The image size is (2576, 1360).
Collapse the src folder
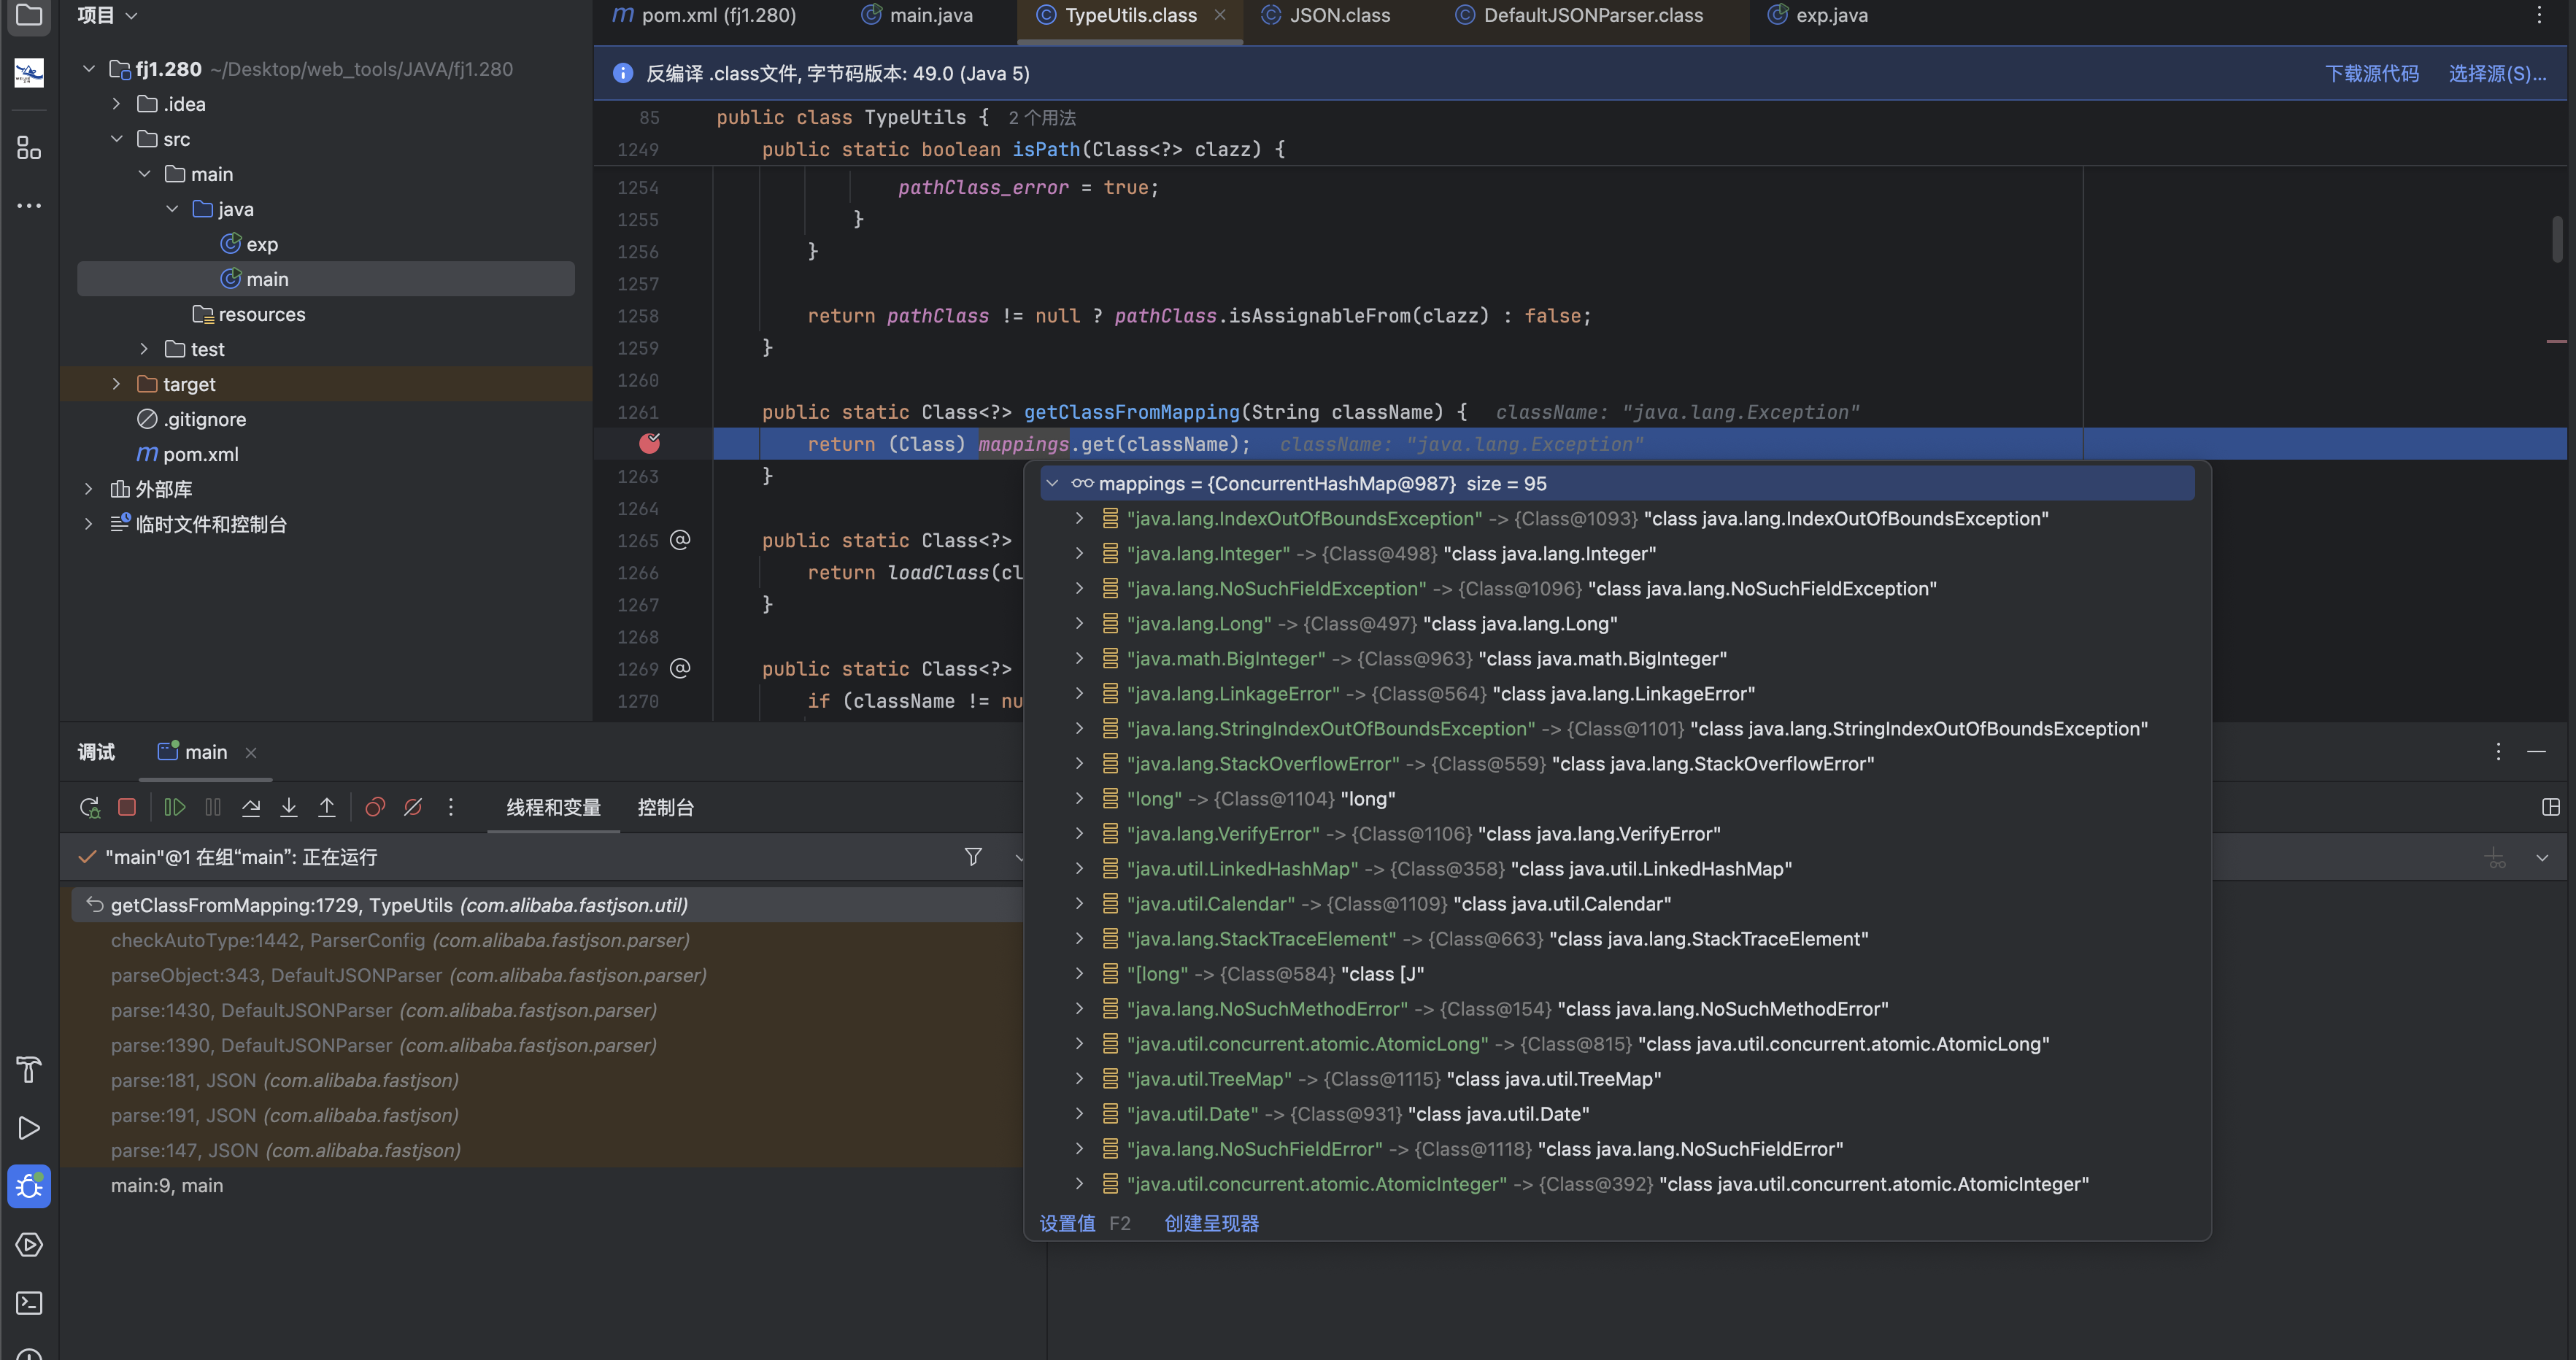point(116,139)
